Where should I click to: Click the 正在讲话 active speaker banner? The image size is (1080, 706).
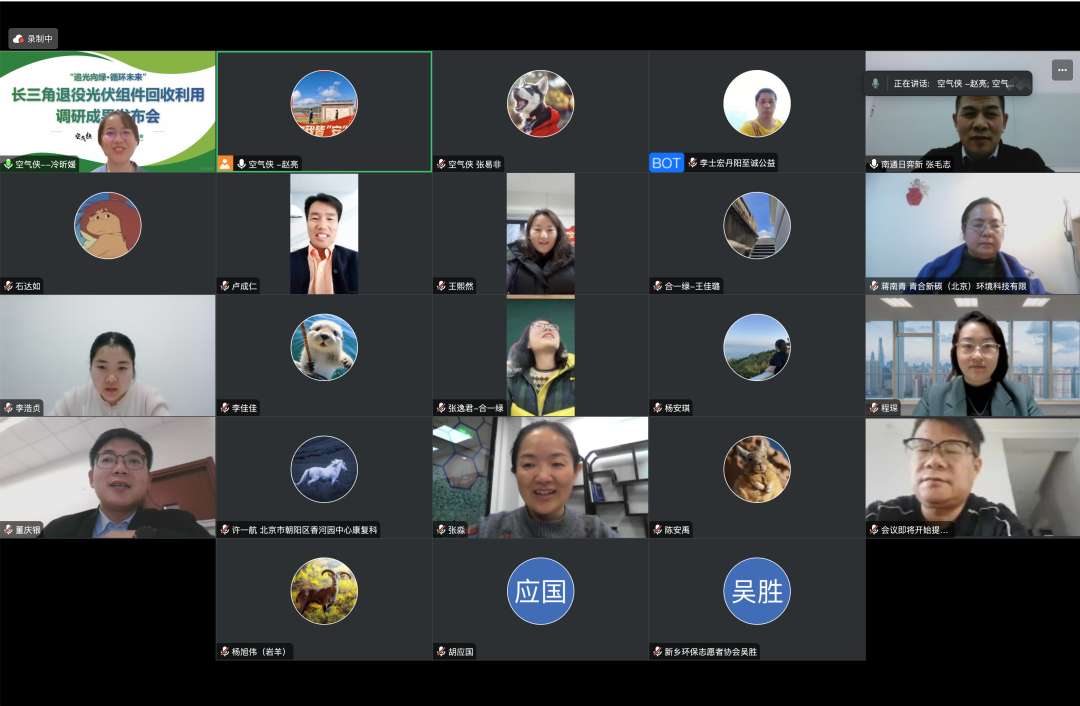948,84
